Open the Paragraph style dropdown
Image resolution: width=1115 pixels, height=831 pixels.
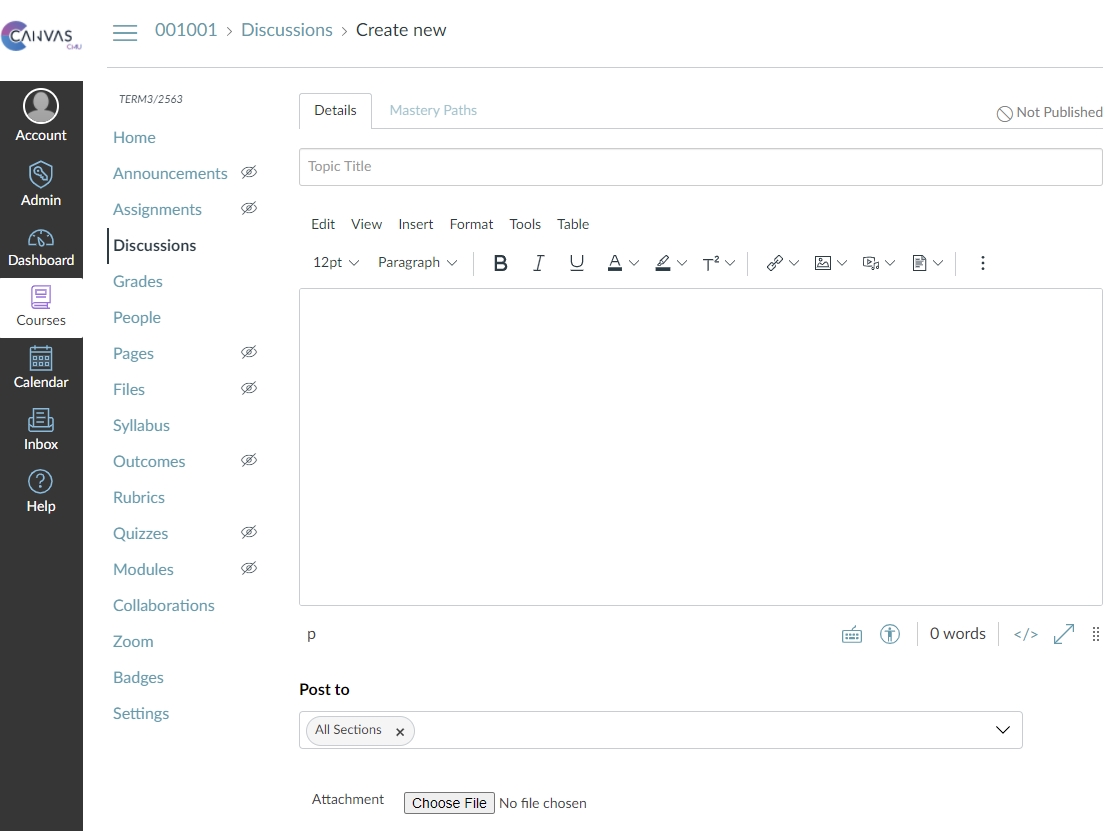417,263
